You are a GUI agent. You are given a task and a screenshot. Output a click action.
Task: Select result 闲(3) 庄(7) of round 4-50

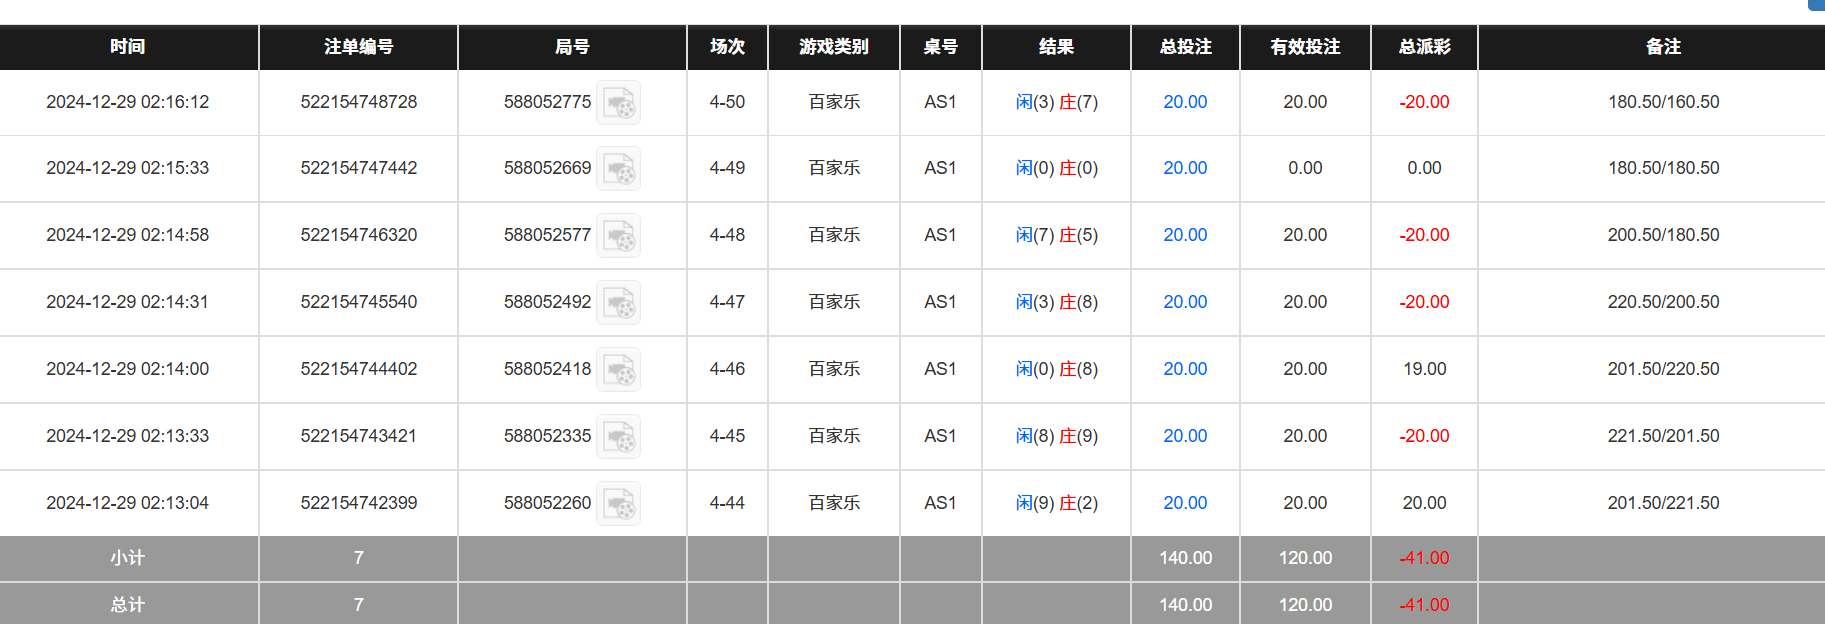click(1056, 102)
